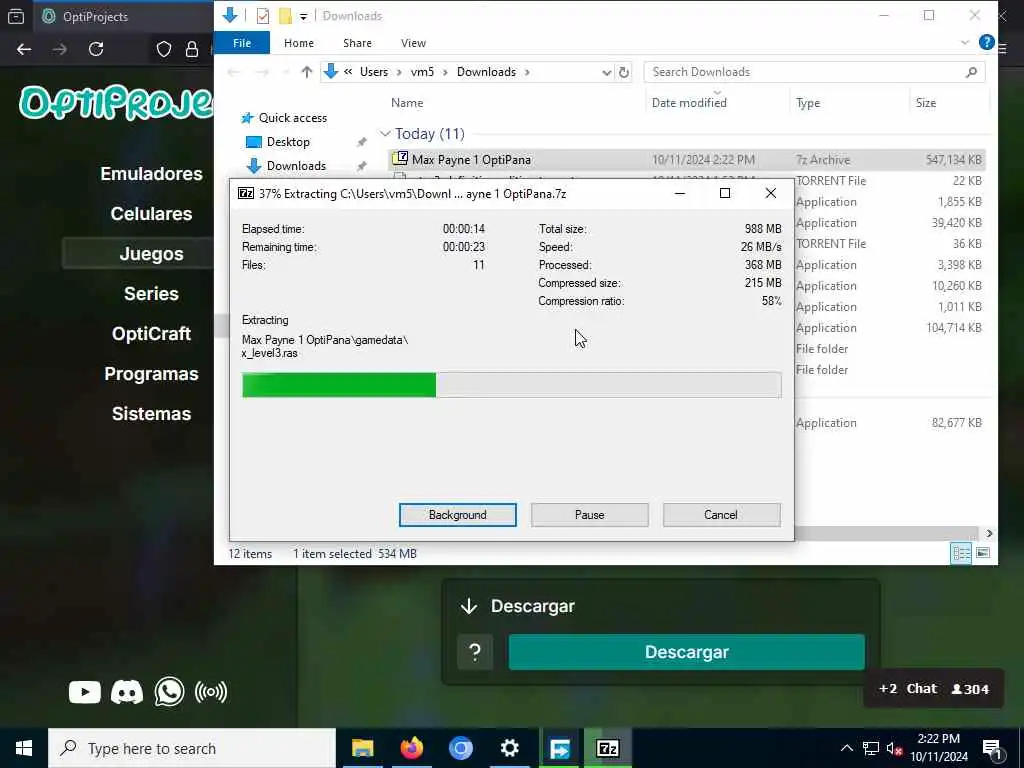Image resolution: width=1024 pixels, height=768 pixels.
Task: Click the Properties checkmark quick toolbar icon
Action: click(x=263, y=16)
